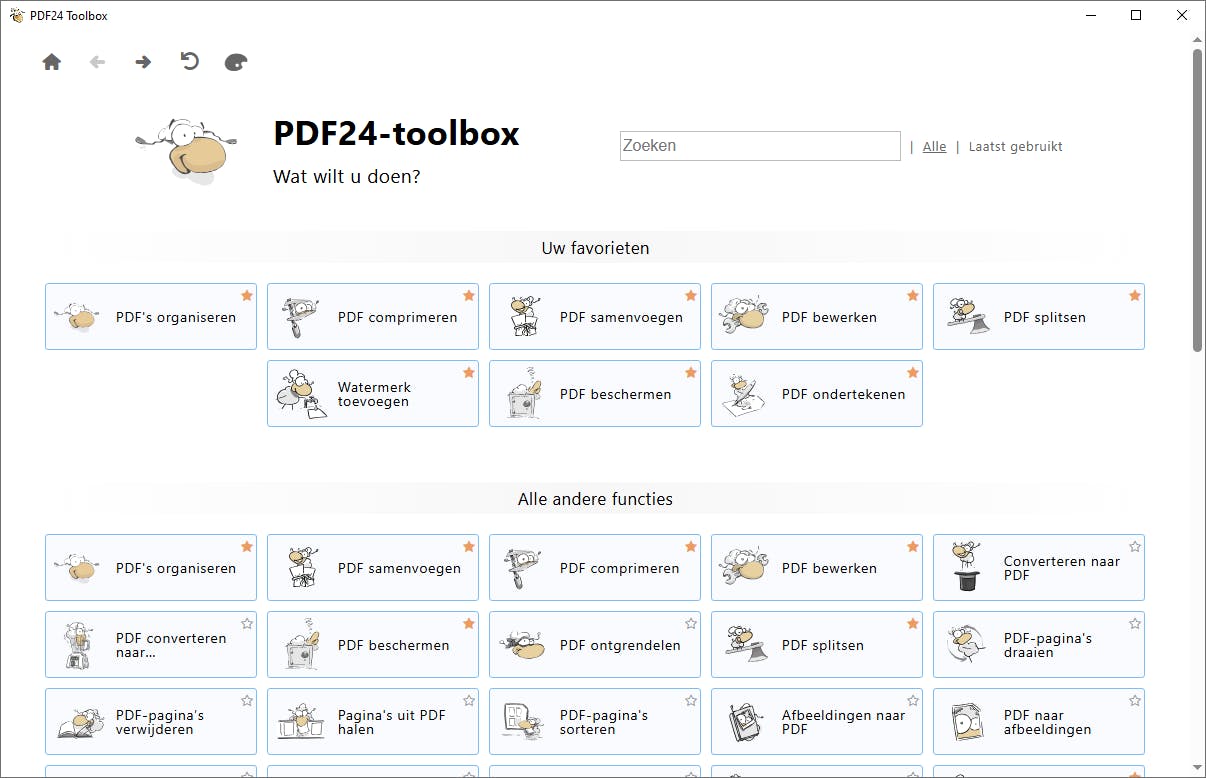Favorite PDF-pagina's draaien via its star
Image resolution: width=1206 pixels, height=778 pixels.
pos(1135,623)
